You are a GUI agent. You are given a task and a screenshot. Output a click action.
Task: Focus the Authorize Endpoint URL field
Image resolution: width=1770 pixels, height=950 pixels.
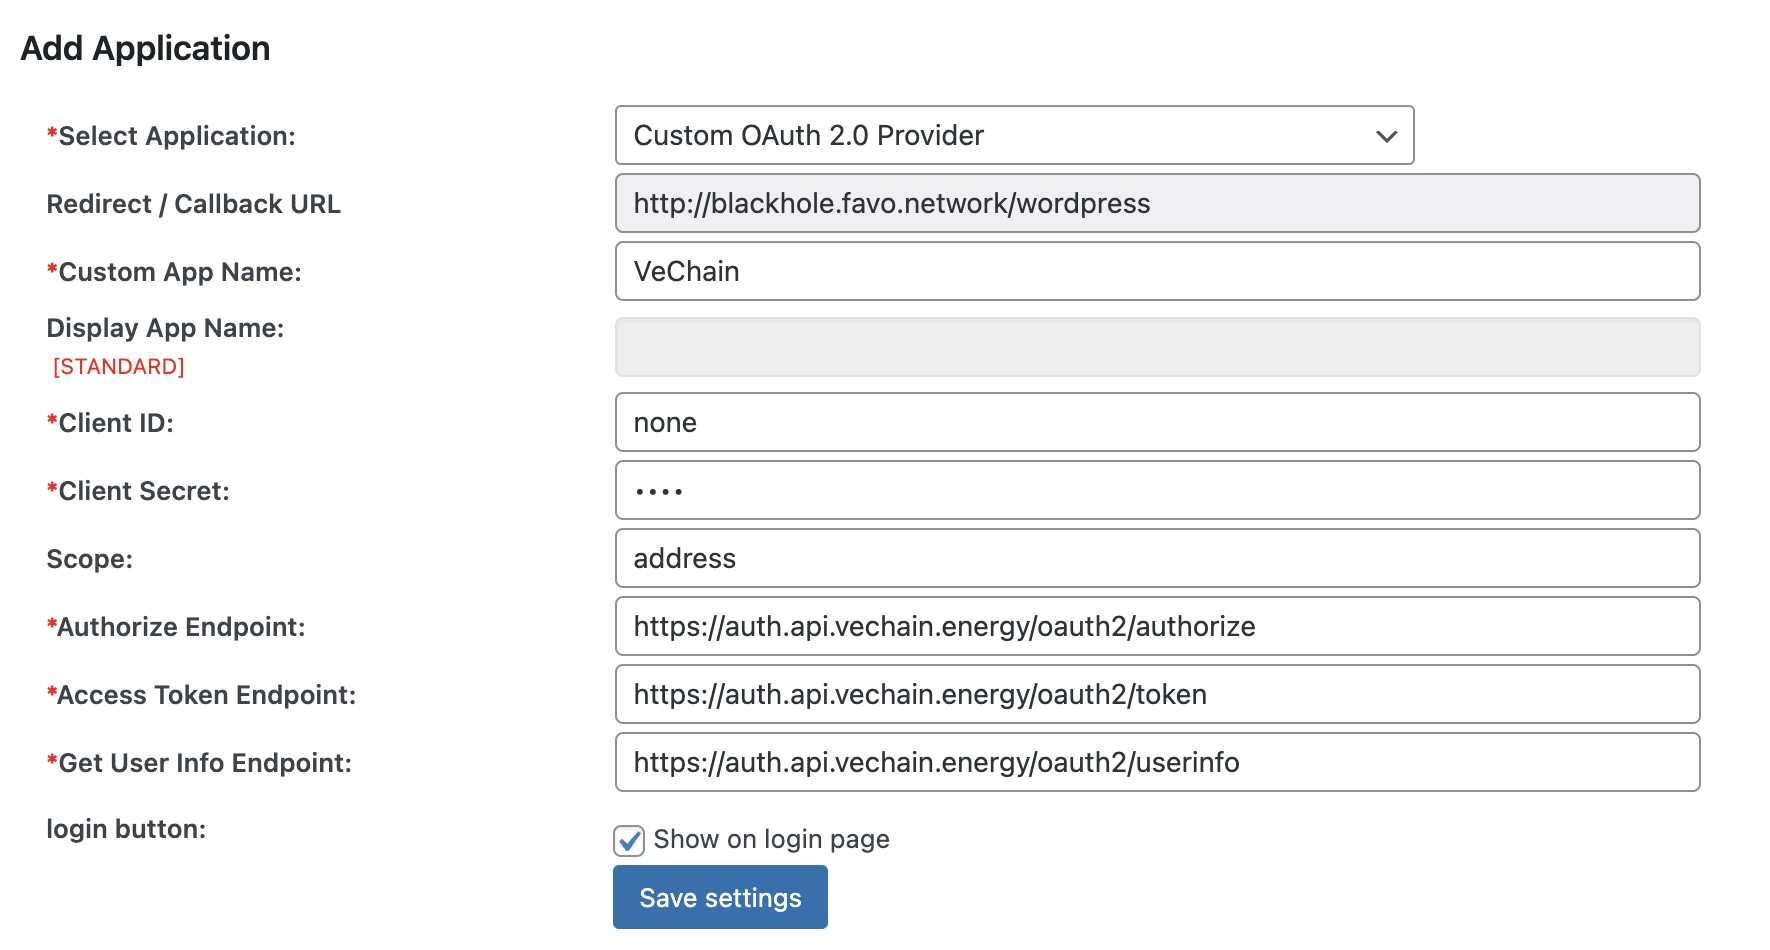click(1157, 626)
